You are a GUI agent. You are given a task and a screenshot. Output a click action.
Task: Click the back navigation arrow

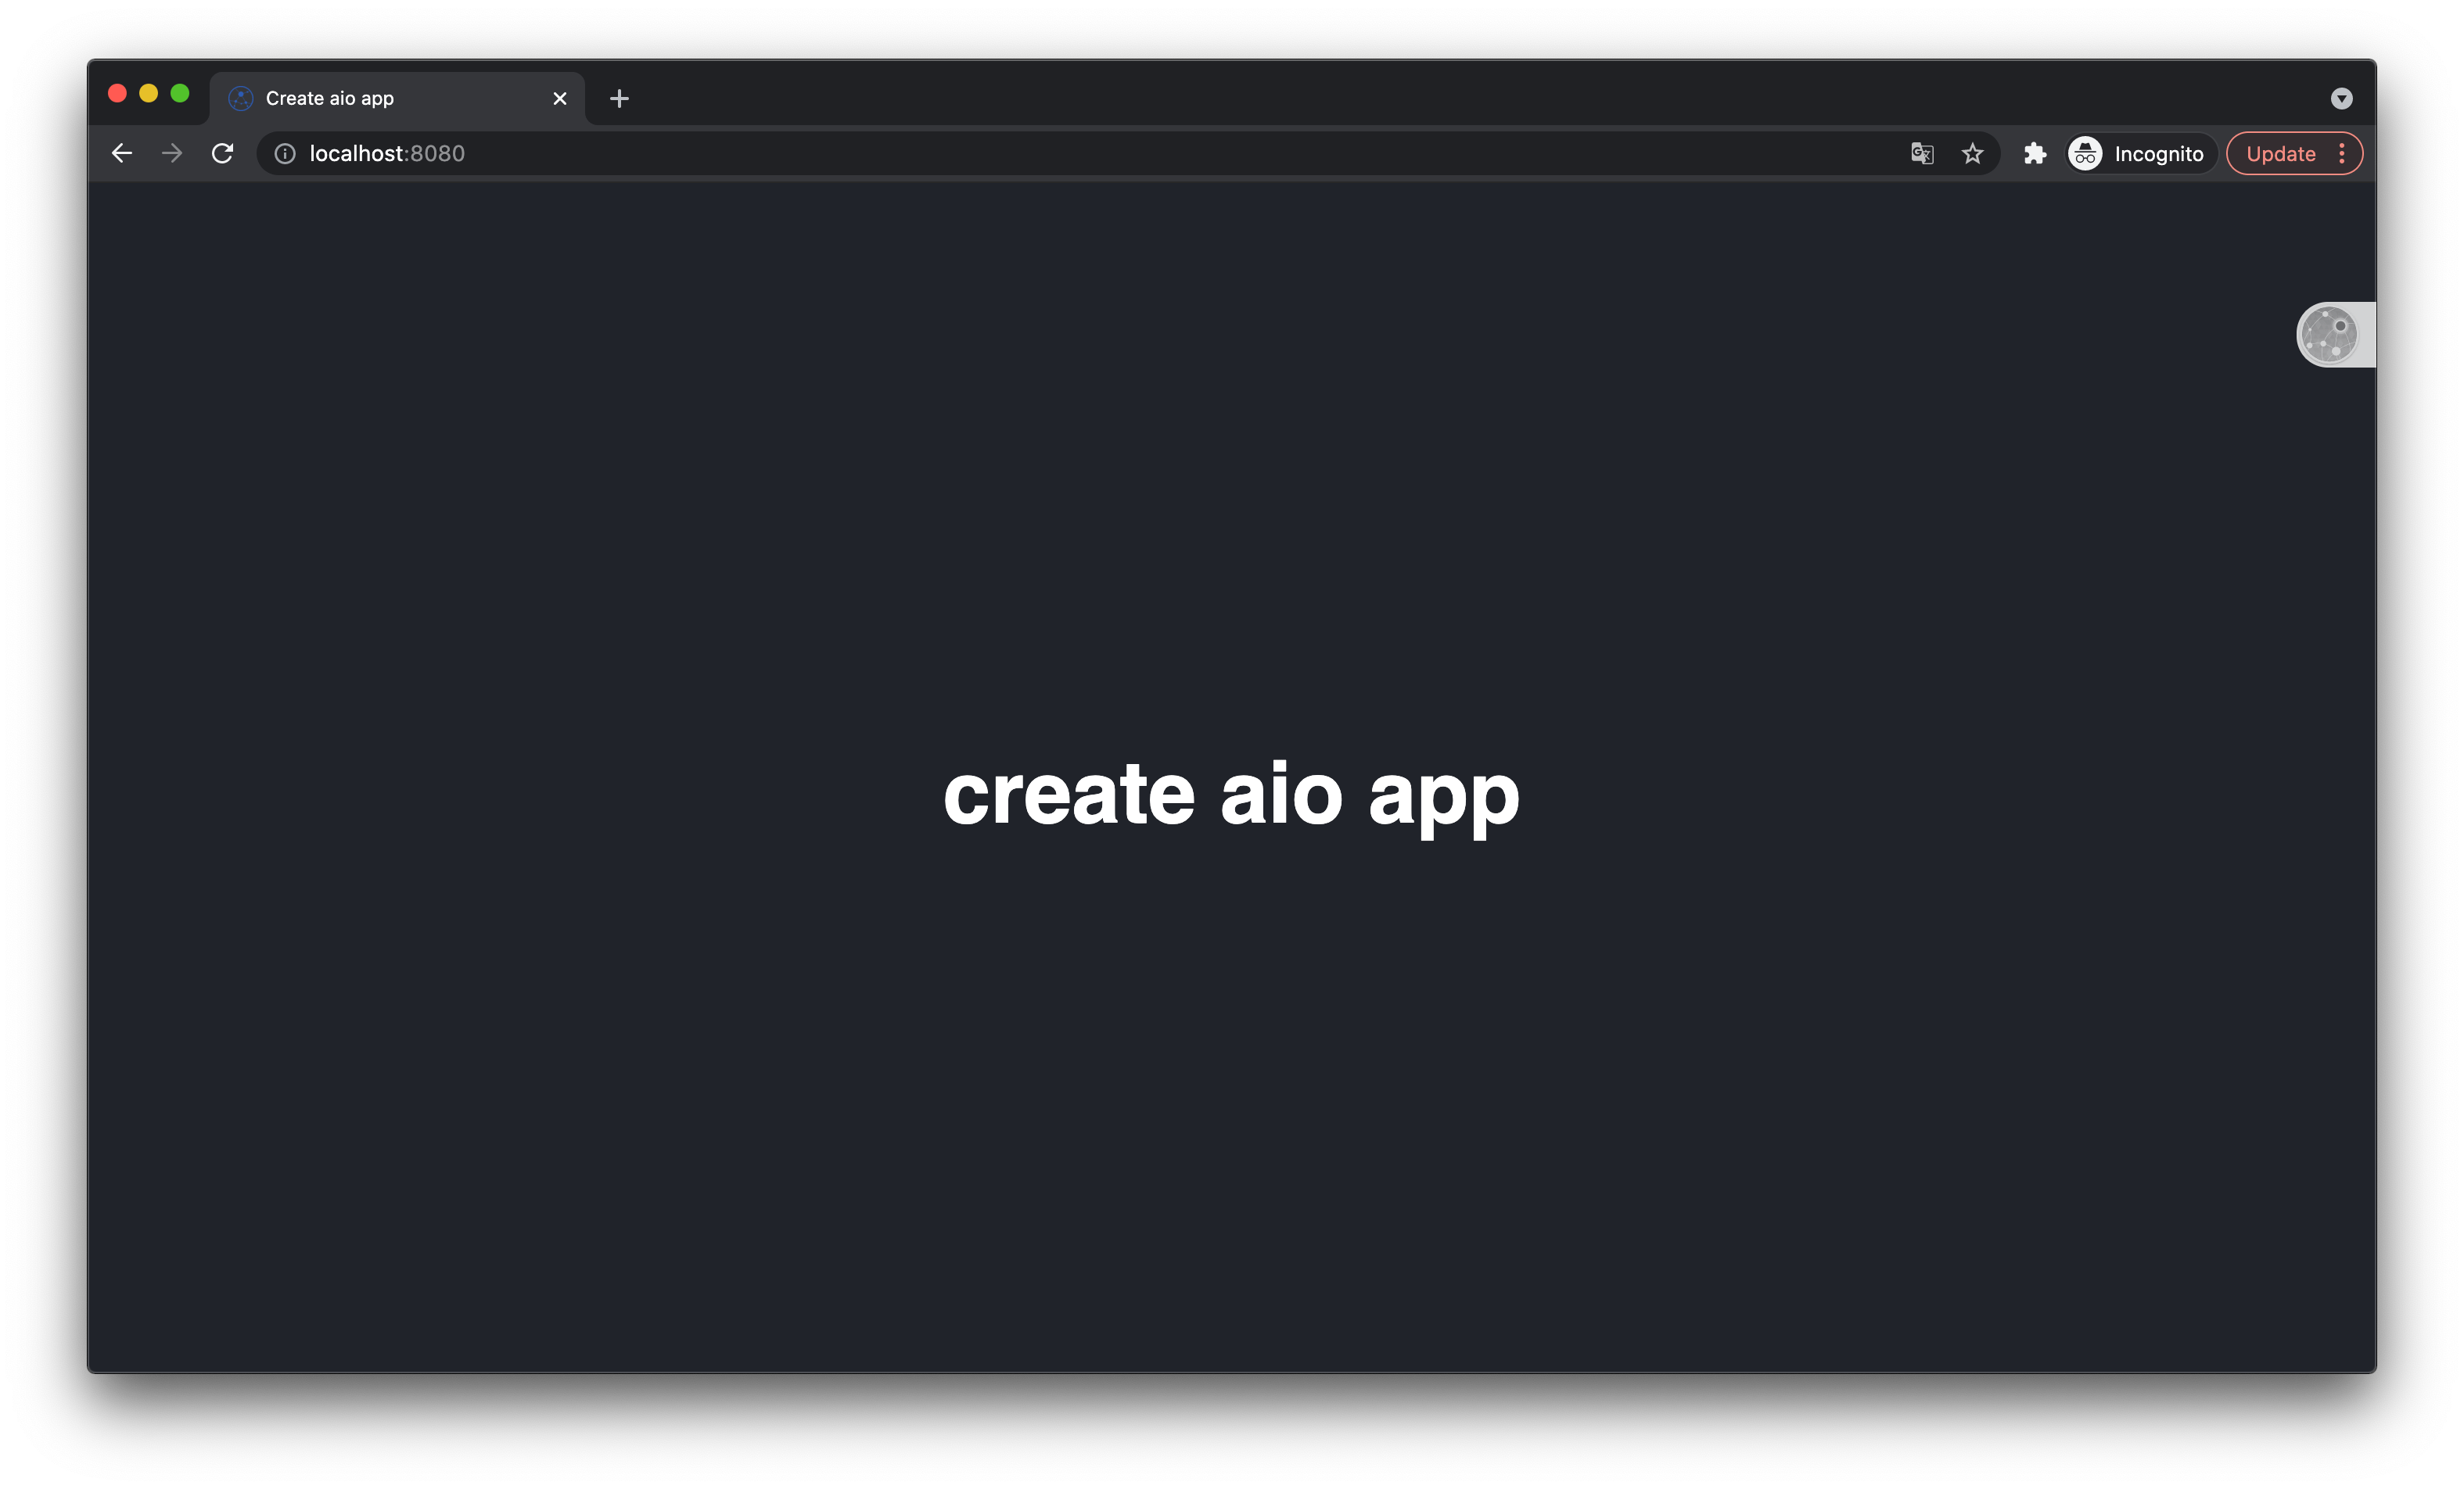(122, 153)
